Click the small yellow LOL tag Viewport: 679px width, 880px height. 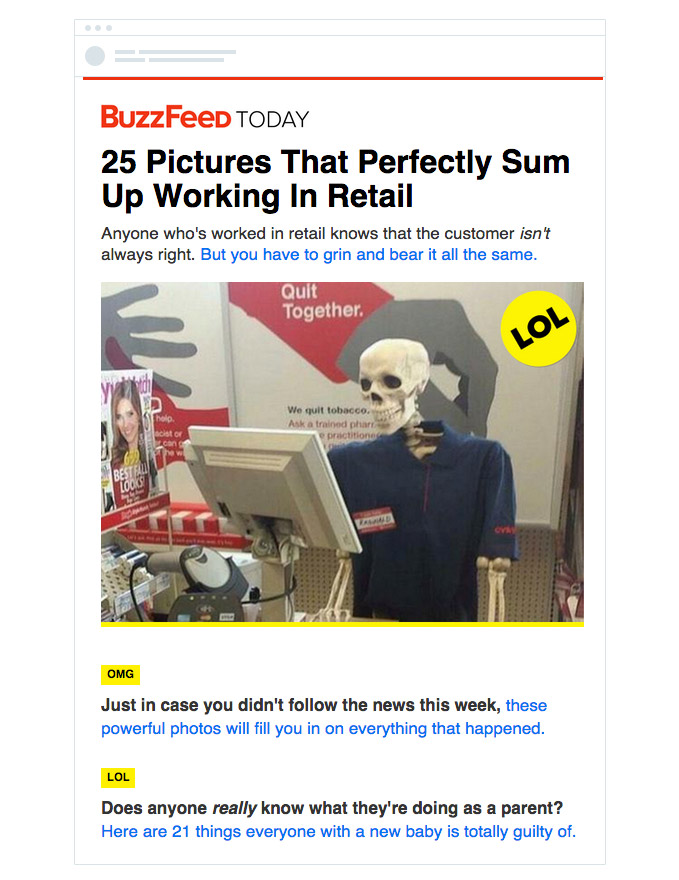pyautogui.click(x=118, y=777)
